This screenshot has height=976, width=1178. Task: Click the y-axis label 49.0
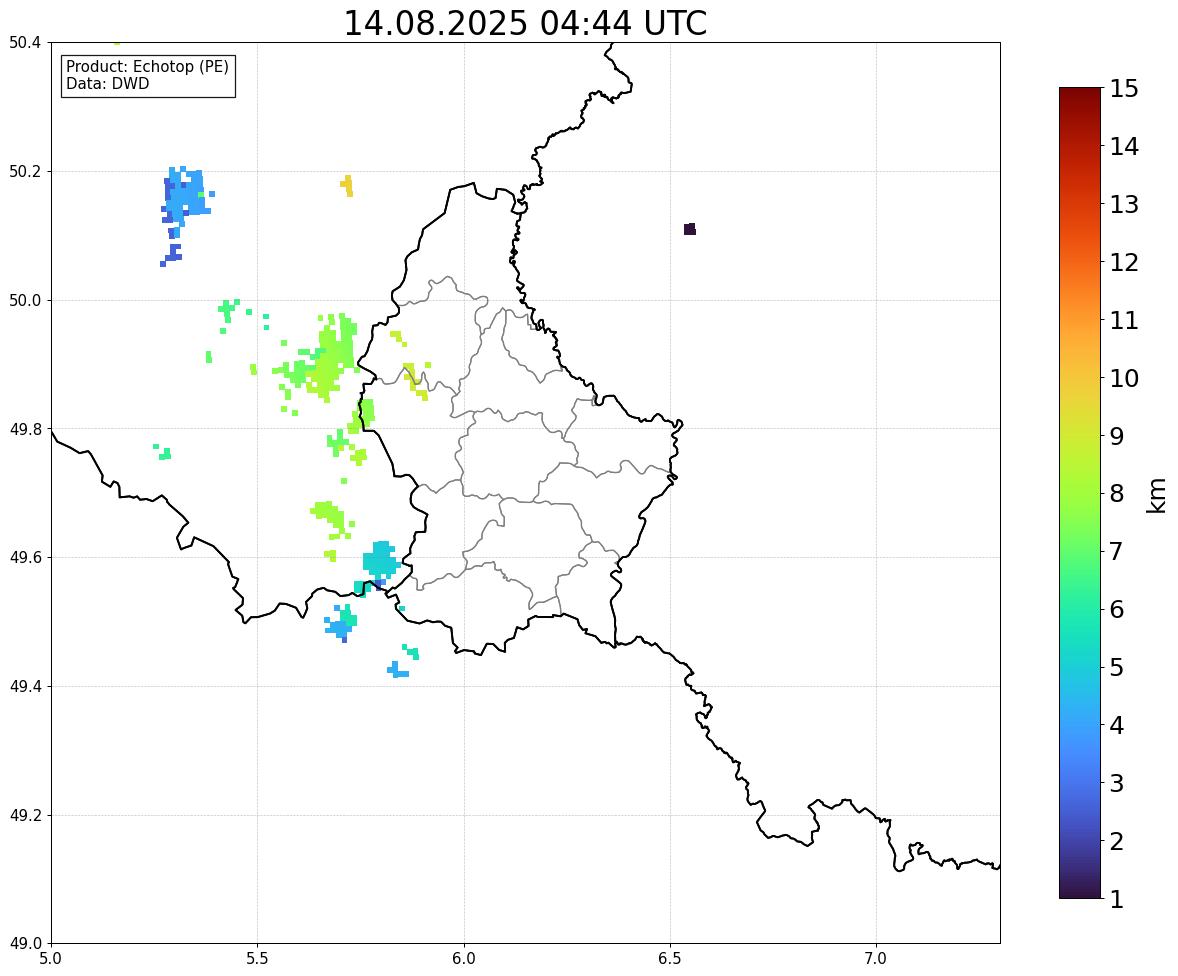25,944
